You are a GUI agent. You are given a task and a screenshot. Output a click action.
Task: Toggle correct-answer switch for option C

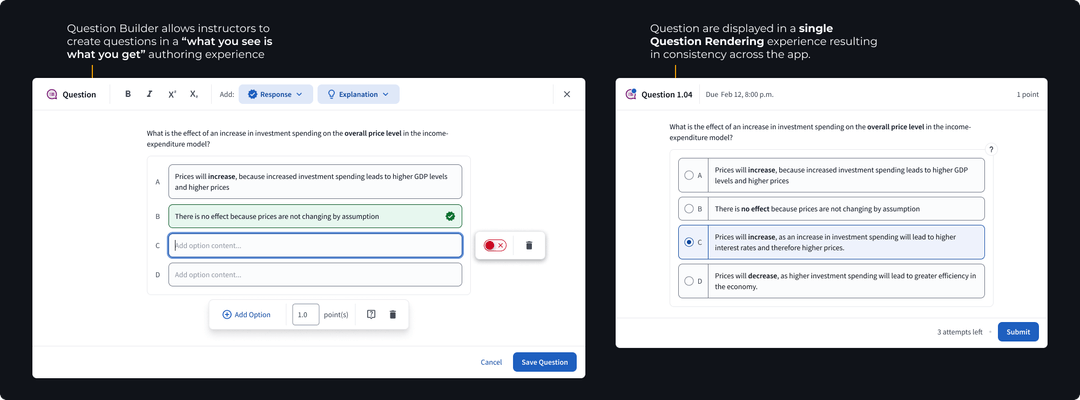pyautogui.click(x=495, y=245)
